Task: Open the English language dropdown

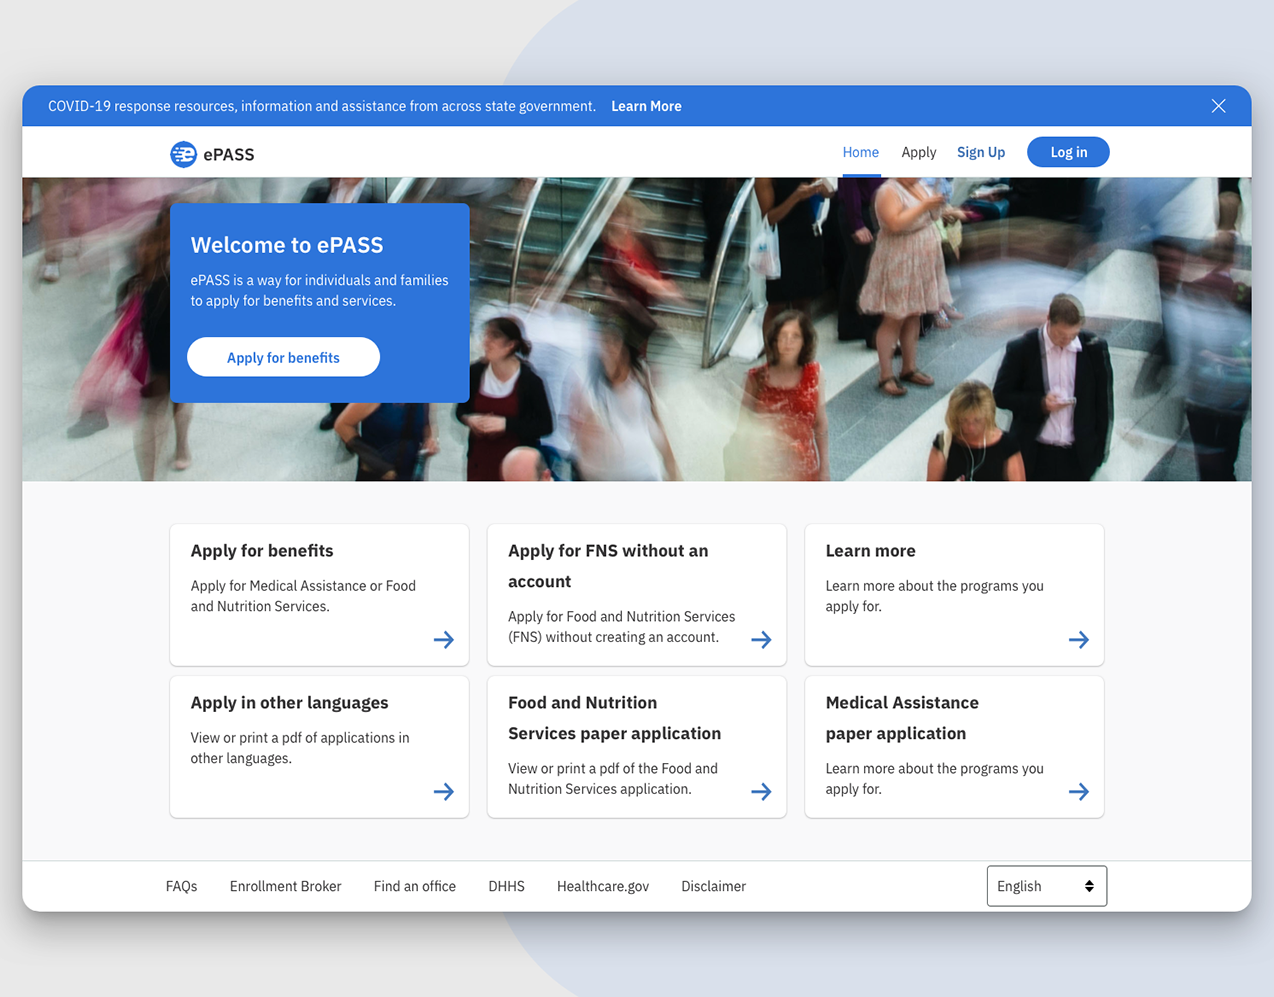Action: [1046, 886]
